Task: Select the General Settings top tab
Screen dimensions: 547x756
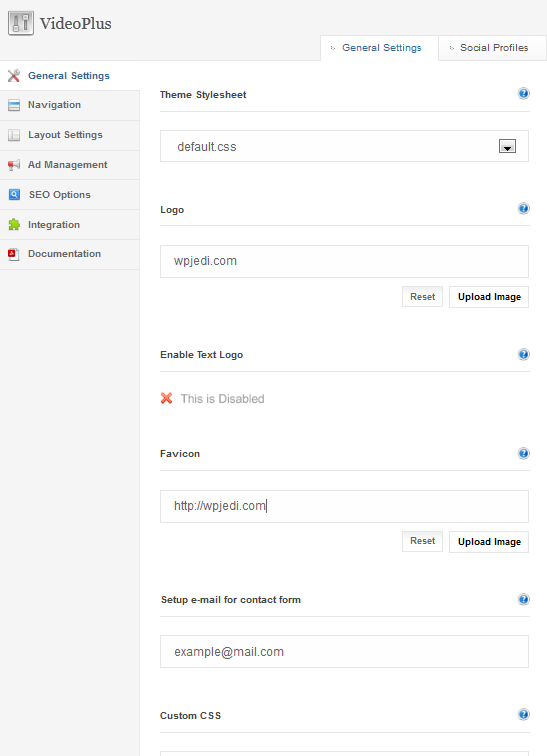Action: point(379,48)
